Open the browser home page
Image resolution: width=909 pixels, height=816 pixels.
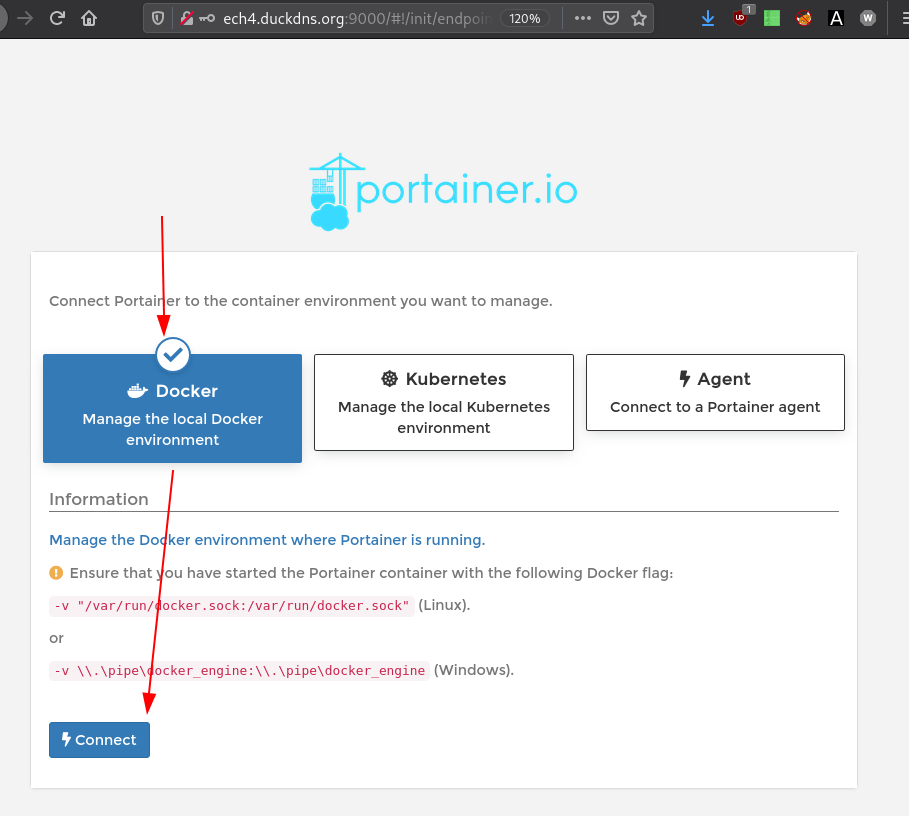point(89,19)
